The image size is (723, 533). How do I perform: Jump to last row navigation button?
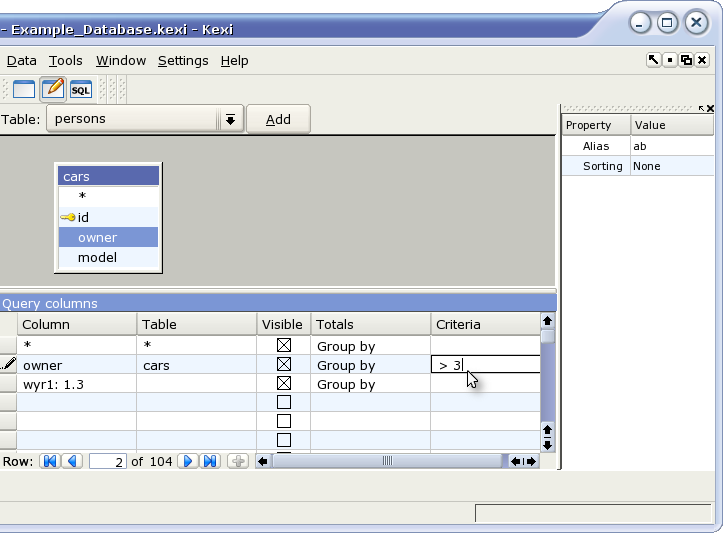pos(210,461)
